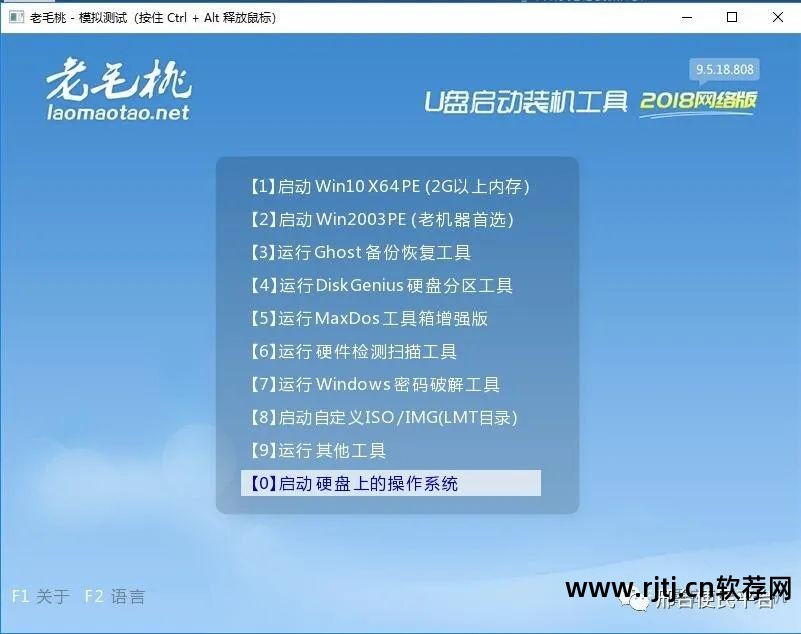Minimize the 老毛桃 模拟测试 window
This screenshot has width=801, height=634.
(687, 17)
